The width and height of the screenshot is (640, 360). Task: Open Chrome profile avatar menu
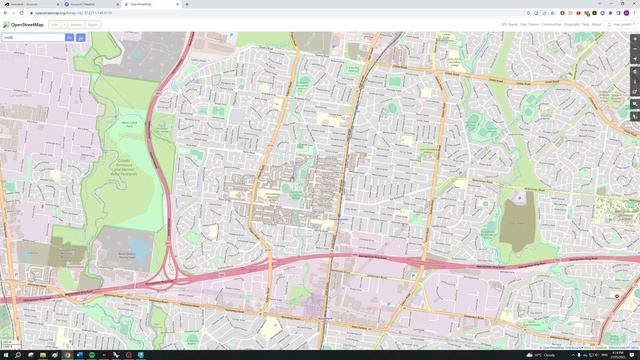[627, 13]
